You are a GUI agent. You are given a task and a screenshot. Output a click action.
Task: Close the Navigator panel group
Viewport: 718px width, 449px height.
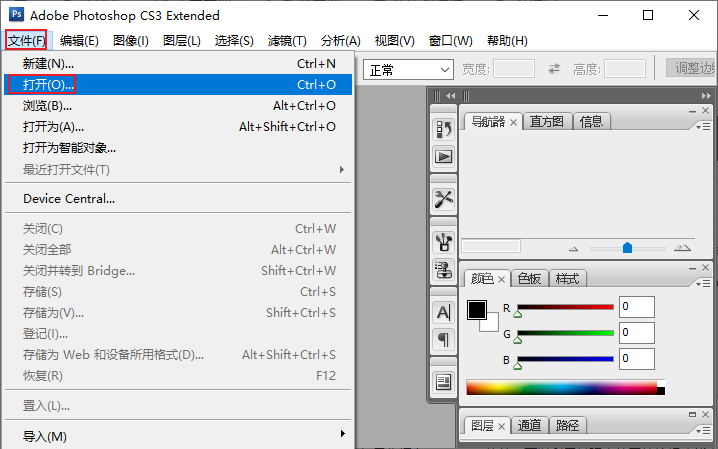(x=706, y=111)
